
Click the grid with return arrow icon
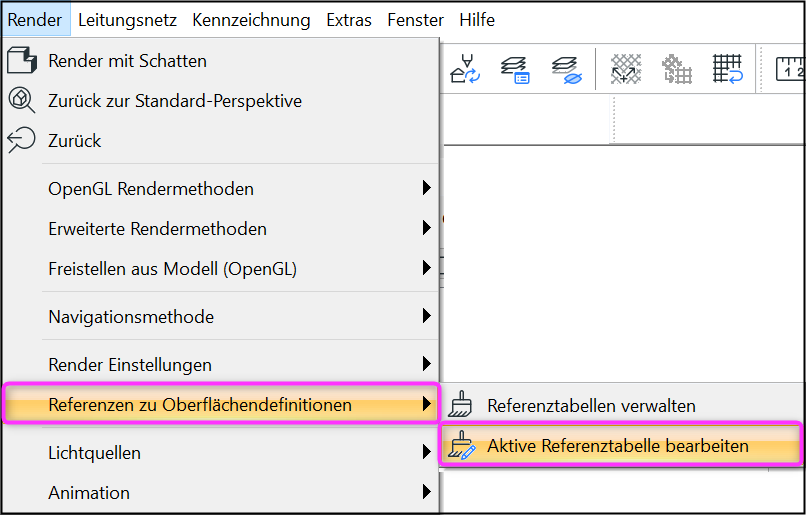tap(727, 69)
